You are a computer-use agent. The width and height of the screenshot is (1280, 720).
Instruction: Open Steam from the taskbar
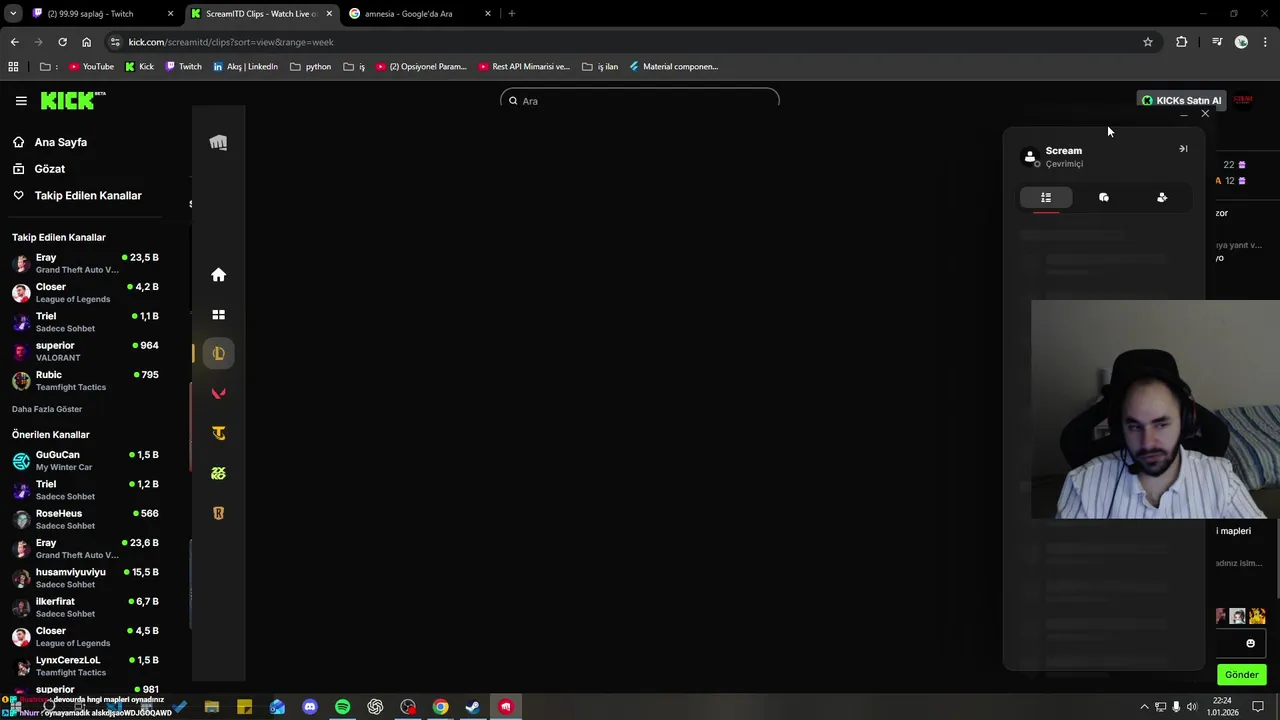[473, 707]
